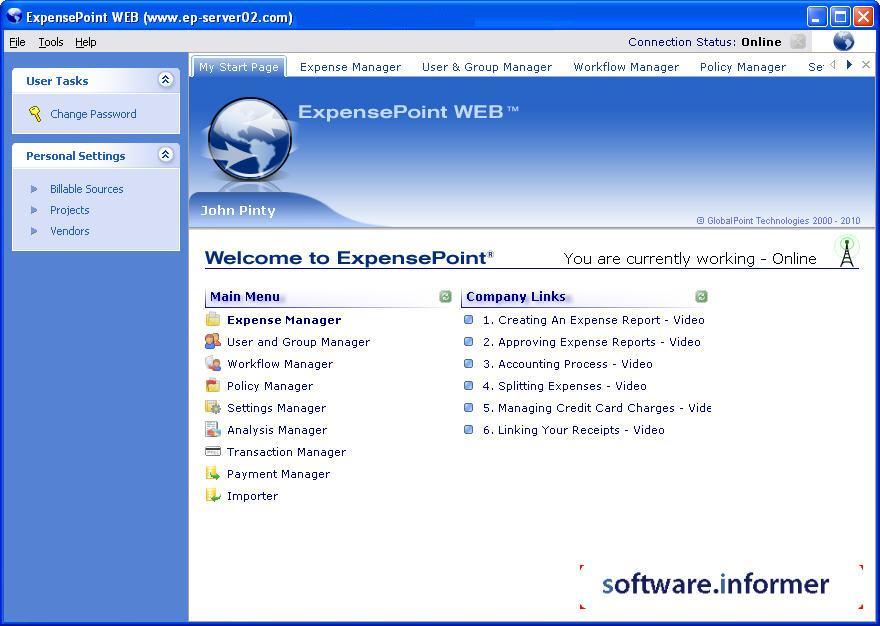Open Billable Sources settings
The width and height of the screenshot is (880, 626).
coord(86,189)
